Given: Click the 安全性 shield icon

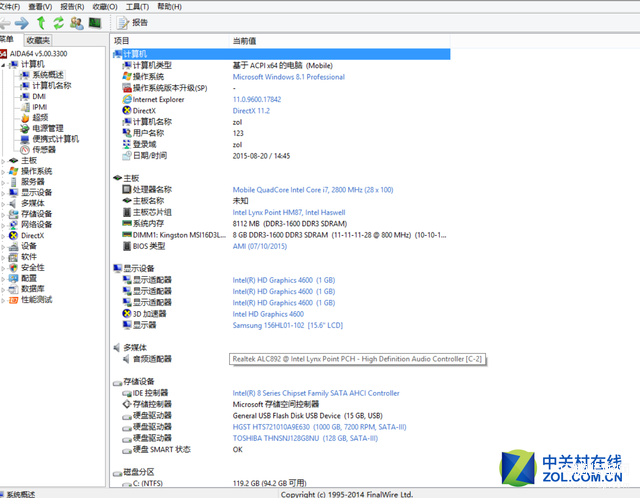Looking at the screenshot, I should coord(13,267).
